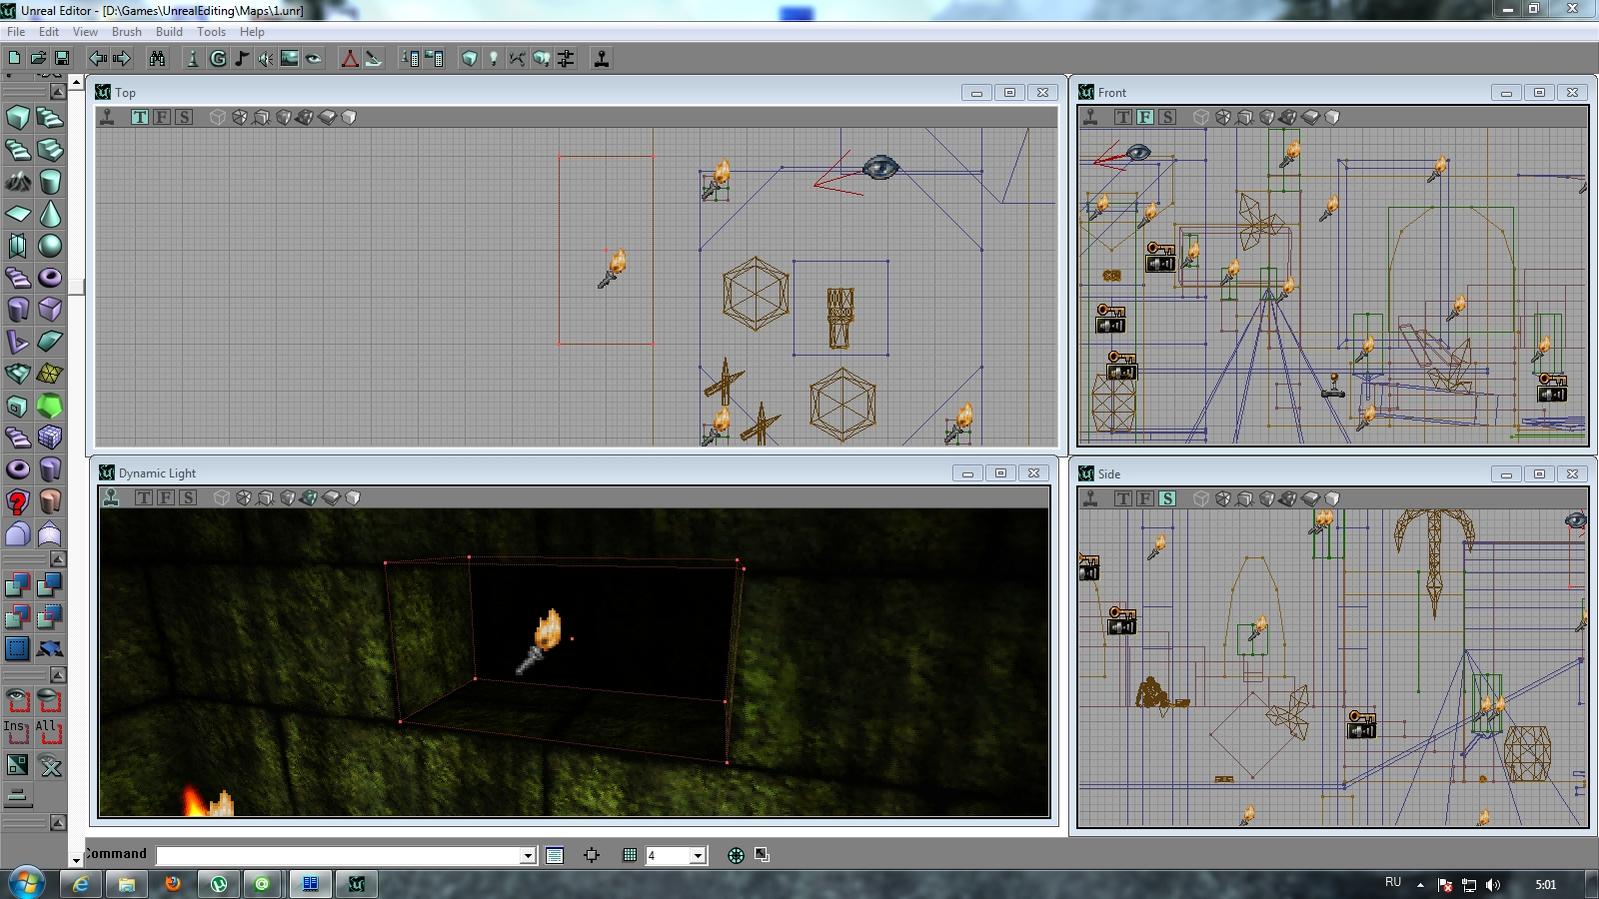This screenshot has width=1599, height=899.
Task: Open the Build menu
Action: pos(169,32)
